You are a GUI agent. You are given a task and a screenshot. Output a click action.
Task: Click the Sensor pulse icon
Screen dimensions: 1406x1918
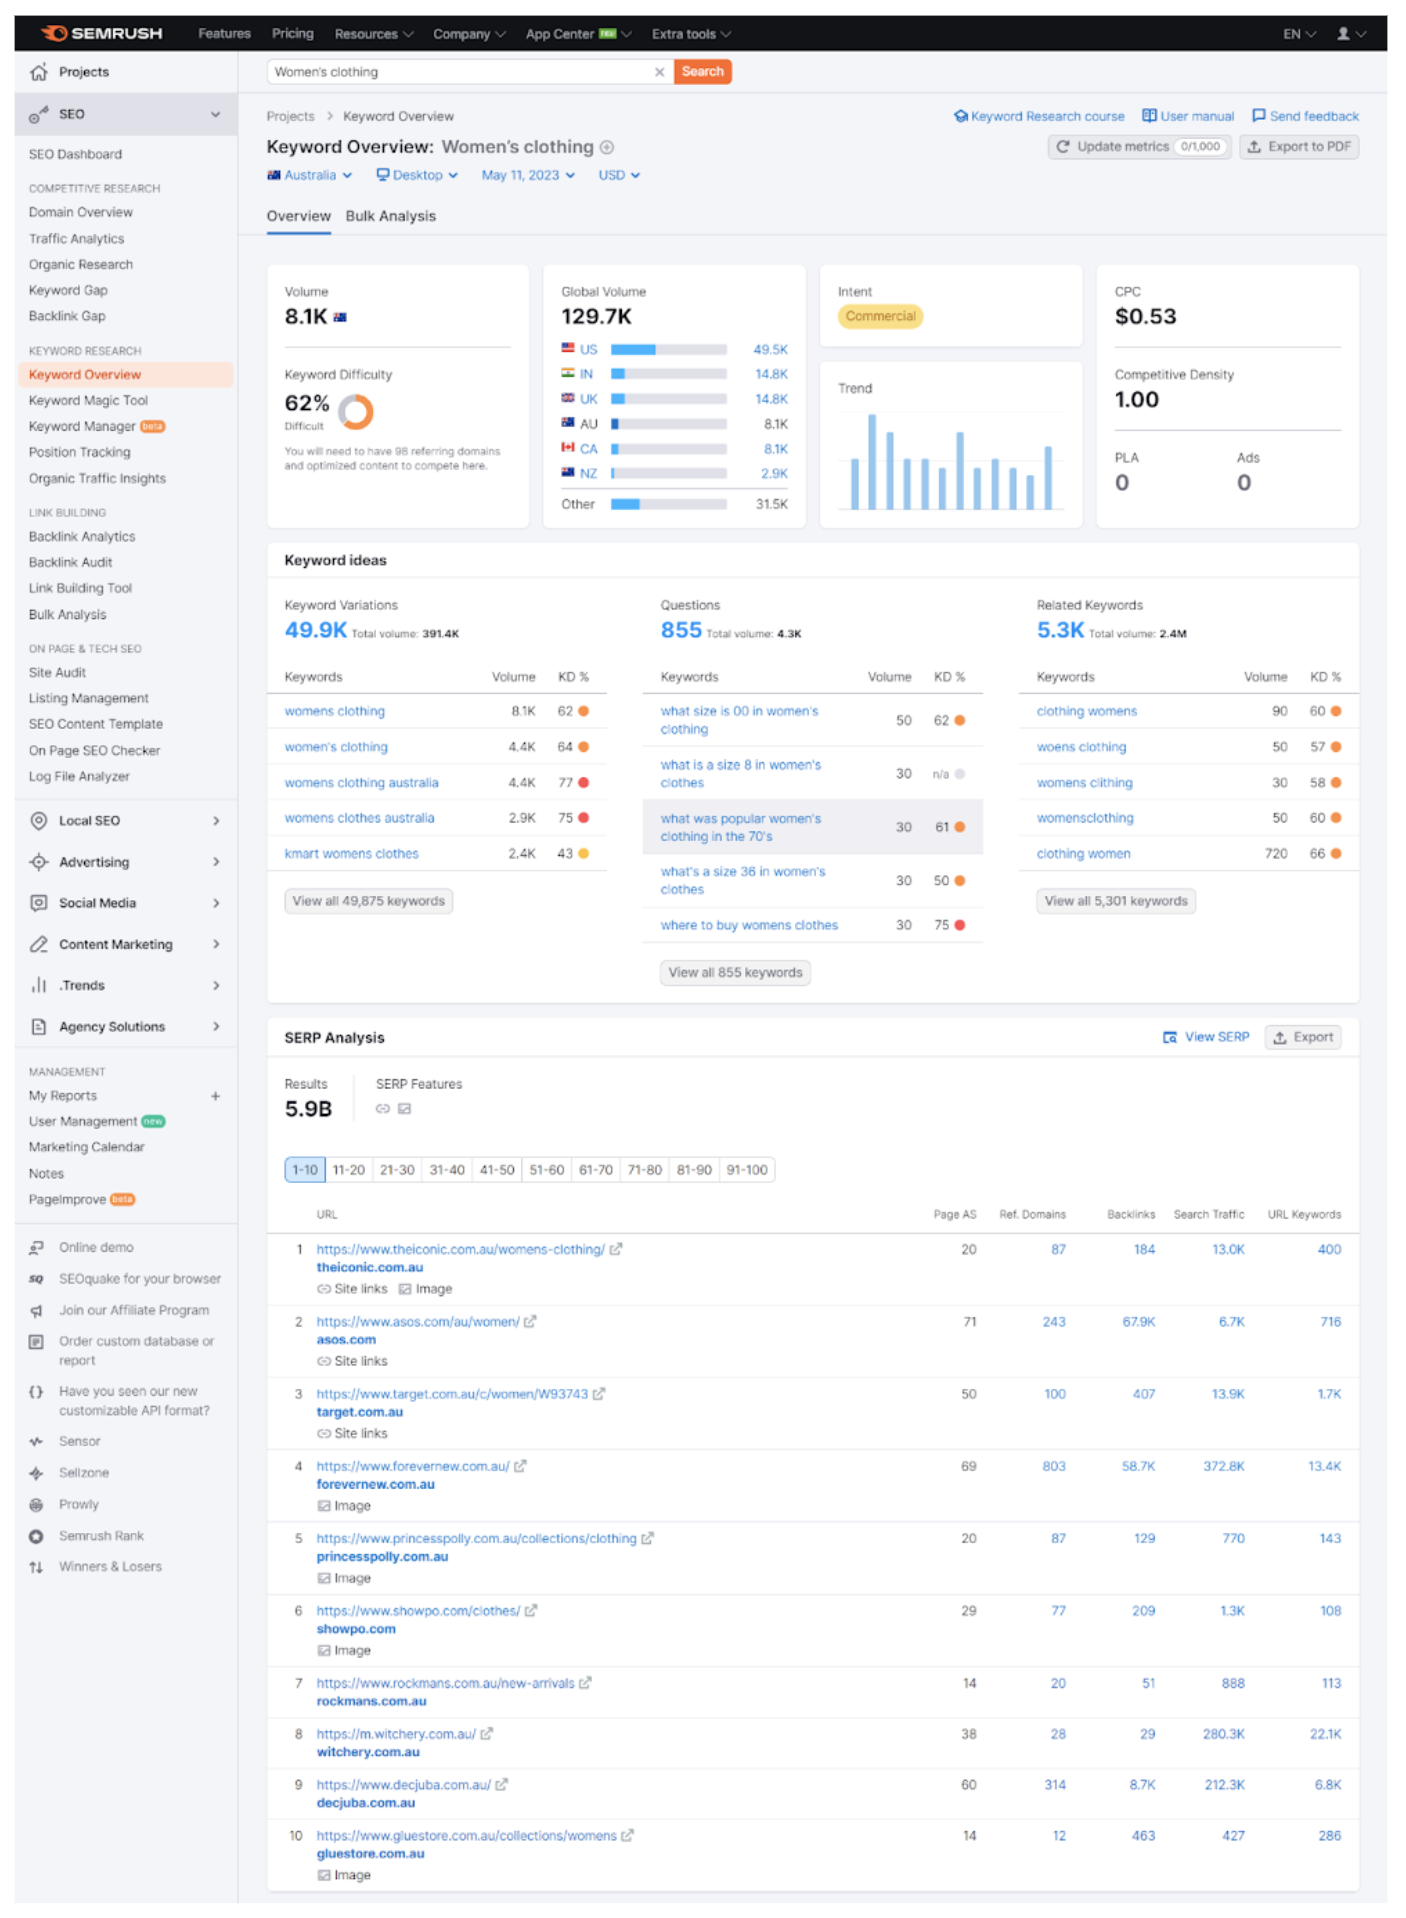36,1441
